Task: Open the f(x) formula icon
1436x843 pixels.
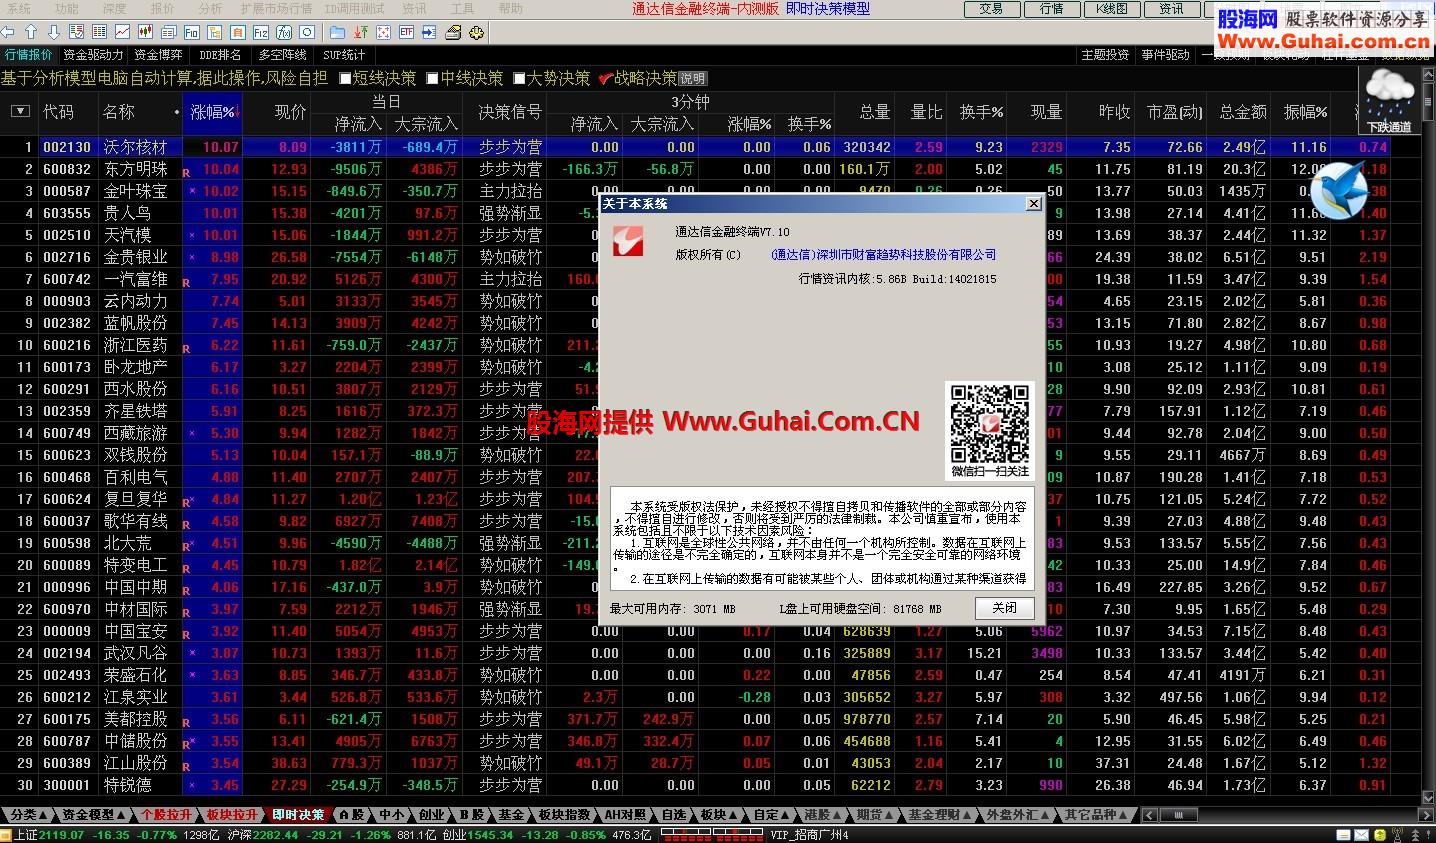Action: (284, 32)
